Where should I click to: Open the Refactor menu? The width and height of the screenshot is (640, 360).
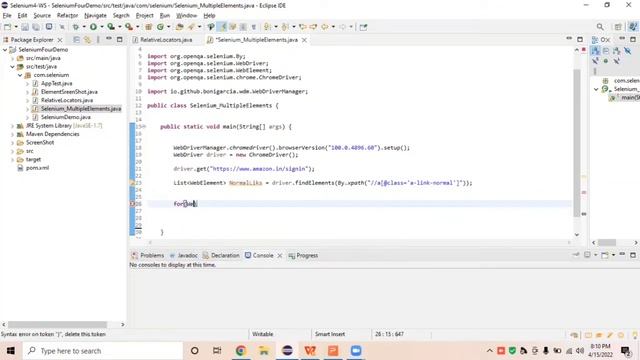click(67, 16)
